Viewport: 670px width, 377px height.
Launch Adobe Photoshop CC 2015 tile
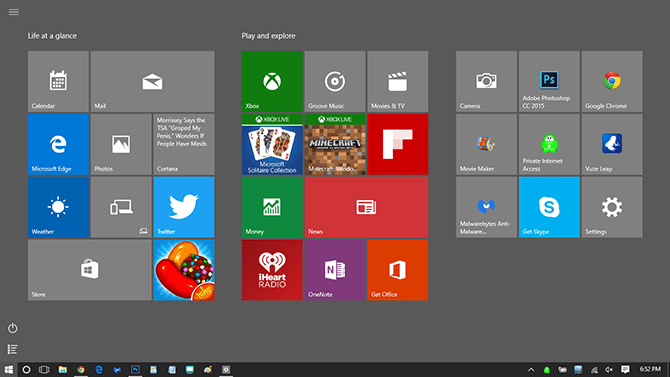pos(549,82)
